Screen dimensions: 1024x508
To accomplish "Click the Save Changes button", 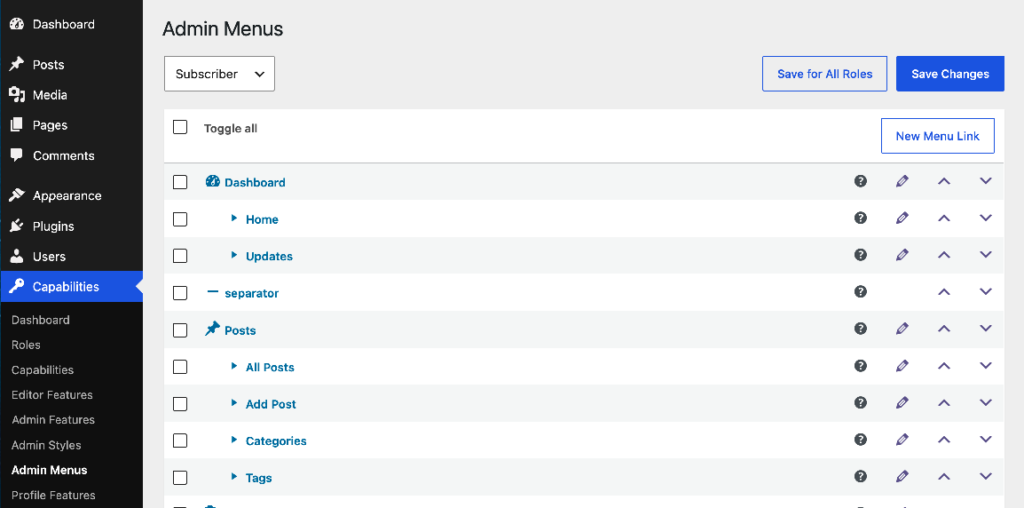I will [x=950, y=74].
